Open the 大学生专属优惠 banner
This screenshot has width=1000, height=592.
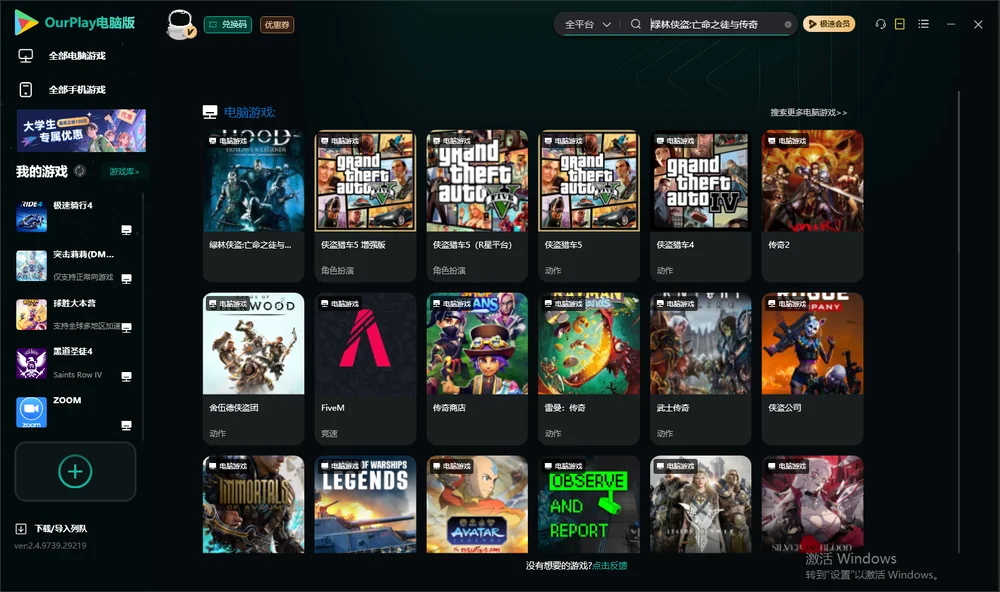click(81, 131)
